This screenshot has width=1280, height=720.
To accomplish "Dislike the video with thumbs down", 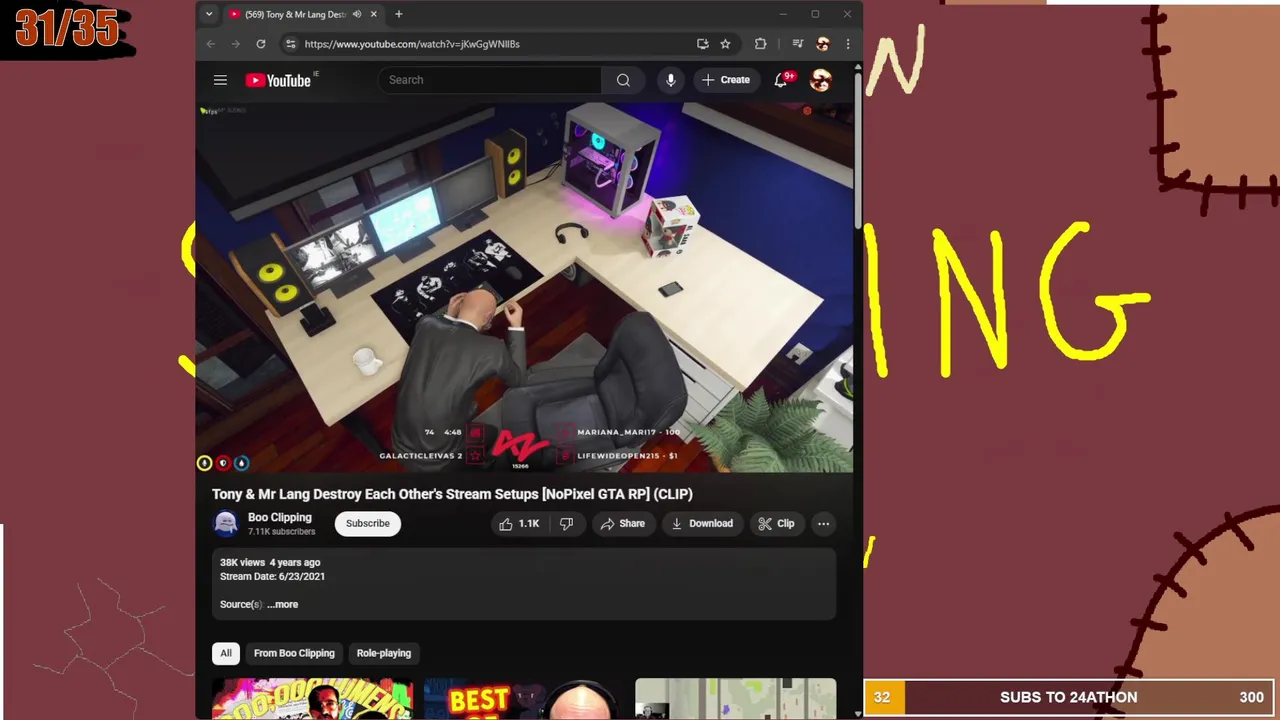I will [566, 523].
